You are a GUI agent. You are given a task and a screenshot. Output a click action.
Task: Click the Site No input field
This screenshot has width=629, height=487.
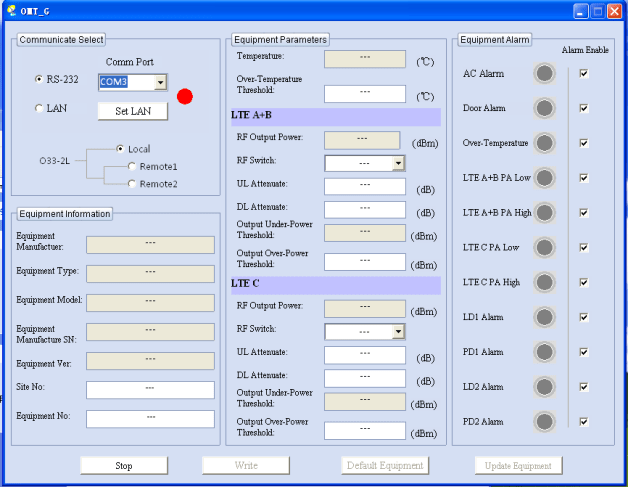(150, 389)
